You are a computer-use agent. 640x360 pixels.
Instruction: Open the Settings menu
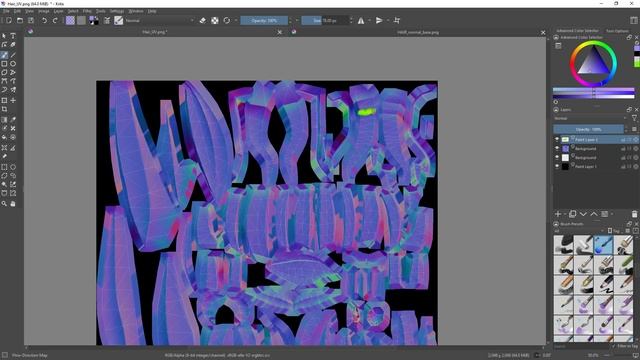point(117,11)
